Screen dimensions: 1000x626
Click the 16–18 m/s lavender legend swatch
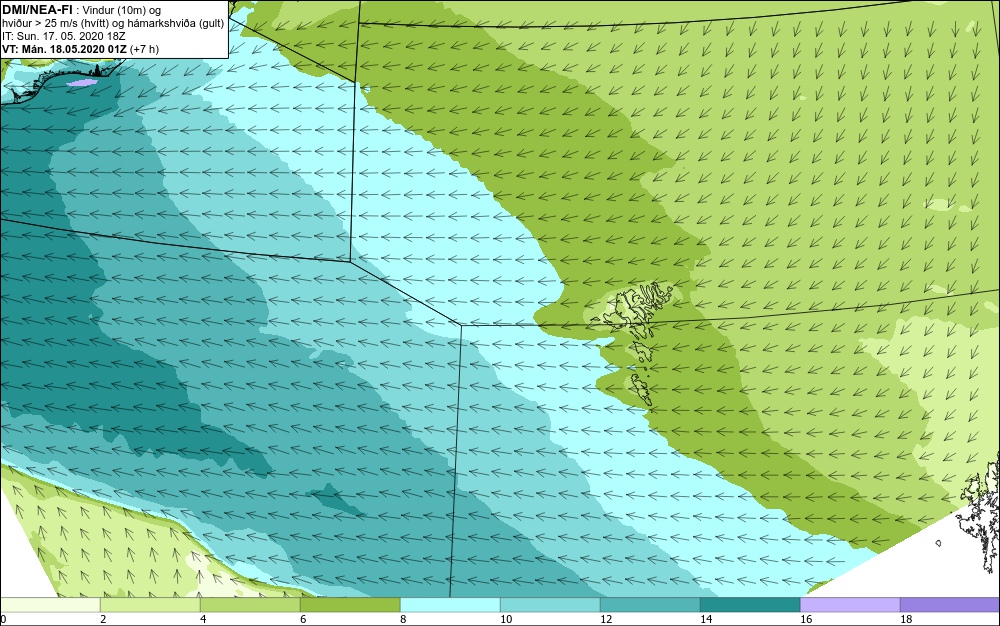tap(850, 605)
